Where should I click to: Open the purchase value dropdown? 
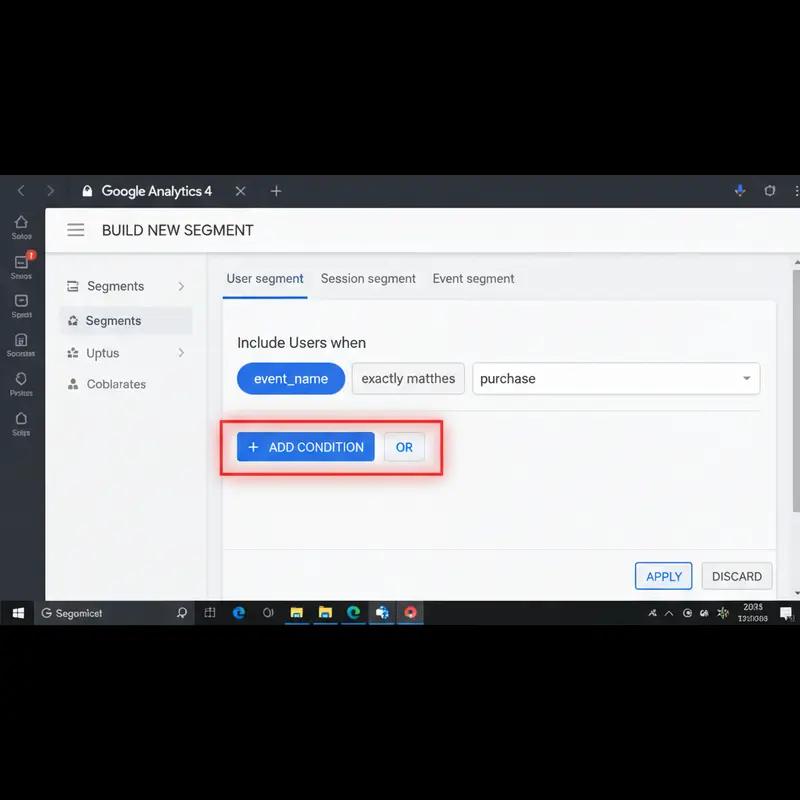[x=746, y=379]
